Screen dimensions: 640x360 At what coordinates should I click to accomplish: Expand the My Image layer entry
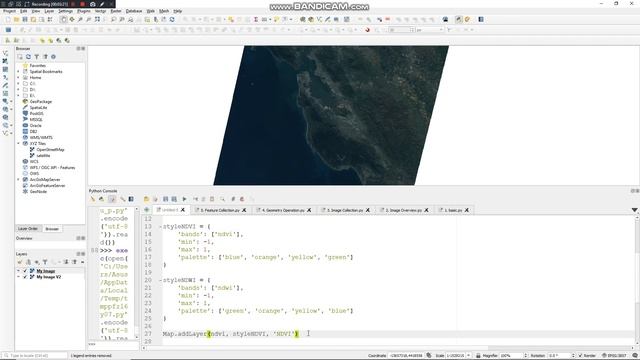tap(18, 271)
